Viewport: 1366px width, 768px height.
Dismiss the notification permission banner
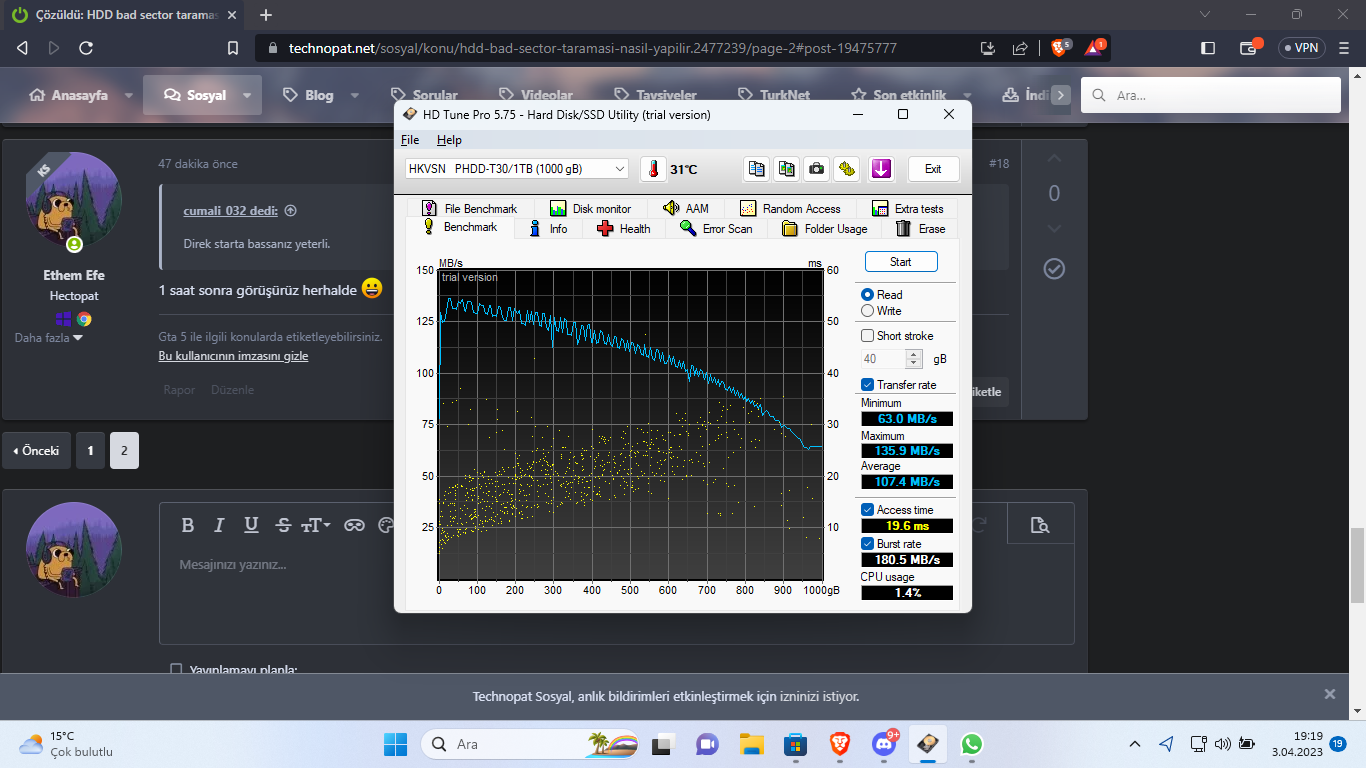tap(1330, 694)
